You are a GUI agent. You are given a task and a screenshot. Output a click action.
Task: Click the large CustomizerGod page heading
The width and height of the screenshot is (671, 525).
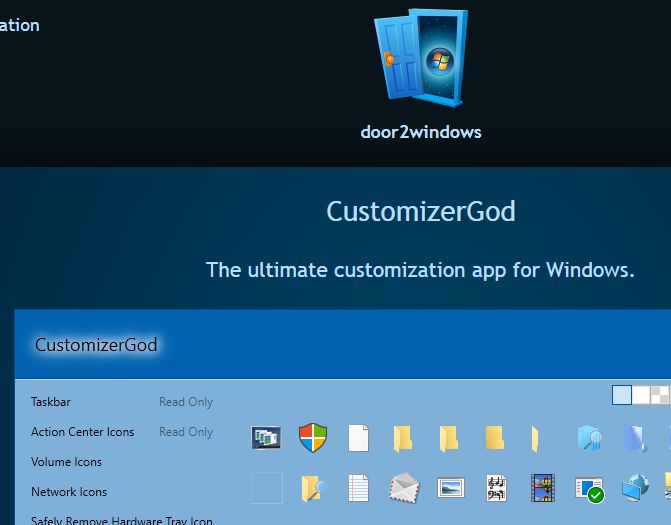pos(421,211)
